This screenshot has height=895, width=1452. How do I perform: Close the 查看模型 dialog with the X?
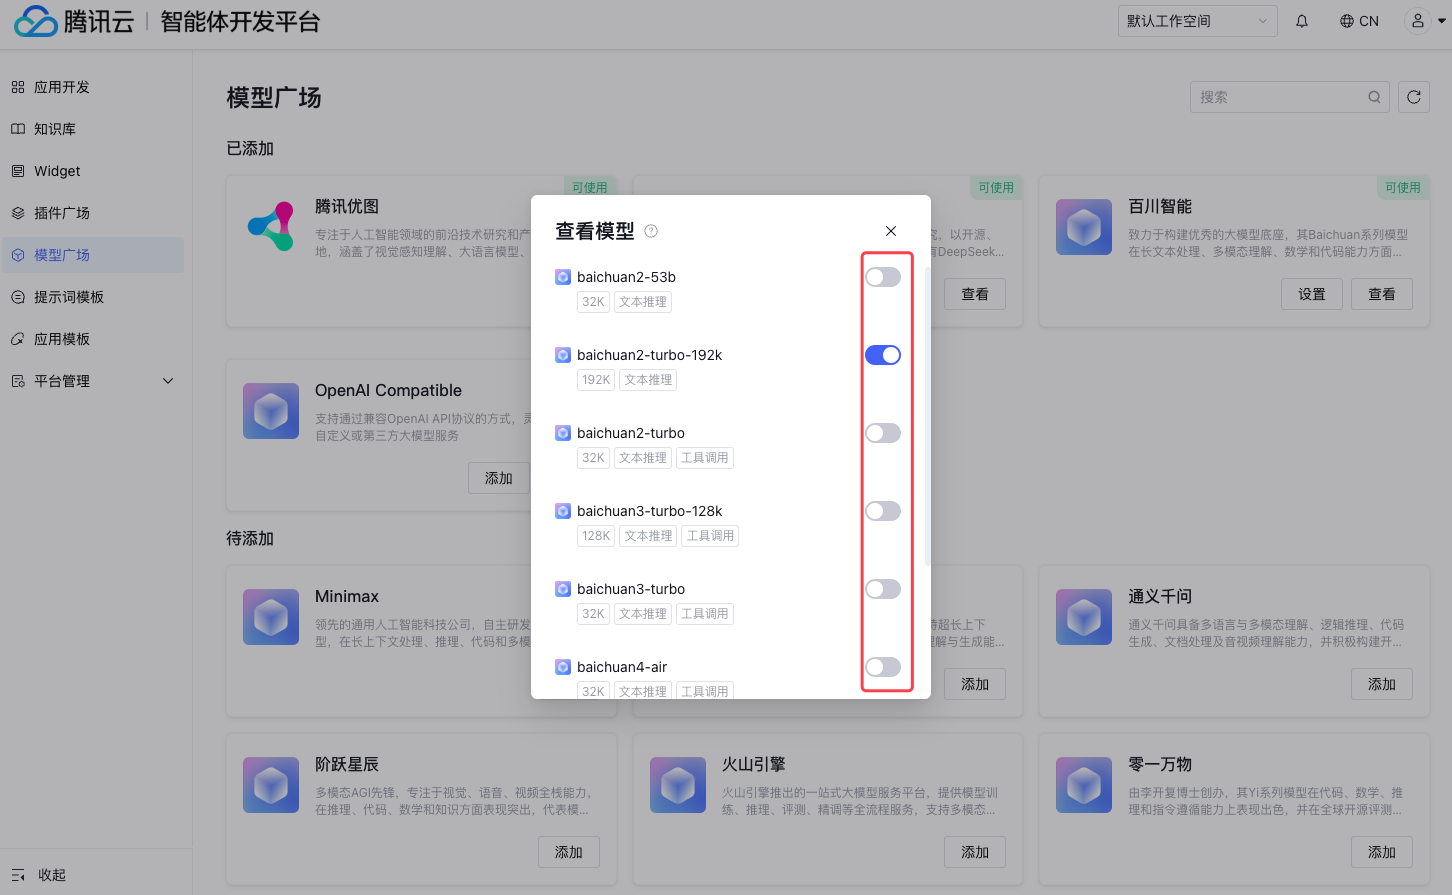tap(891, 231)
